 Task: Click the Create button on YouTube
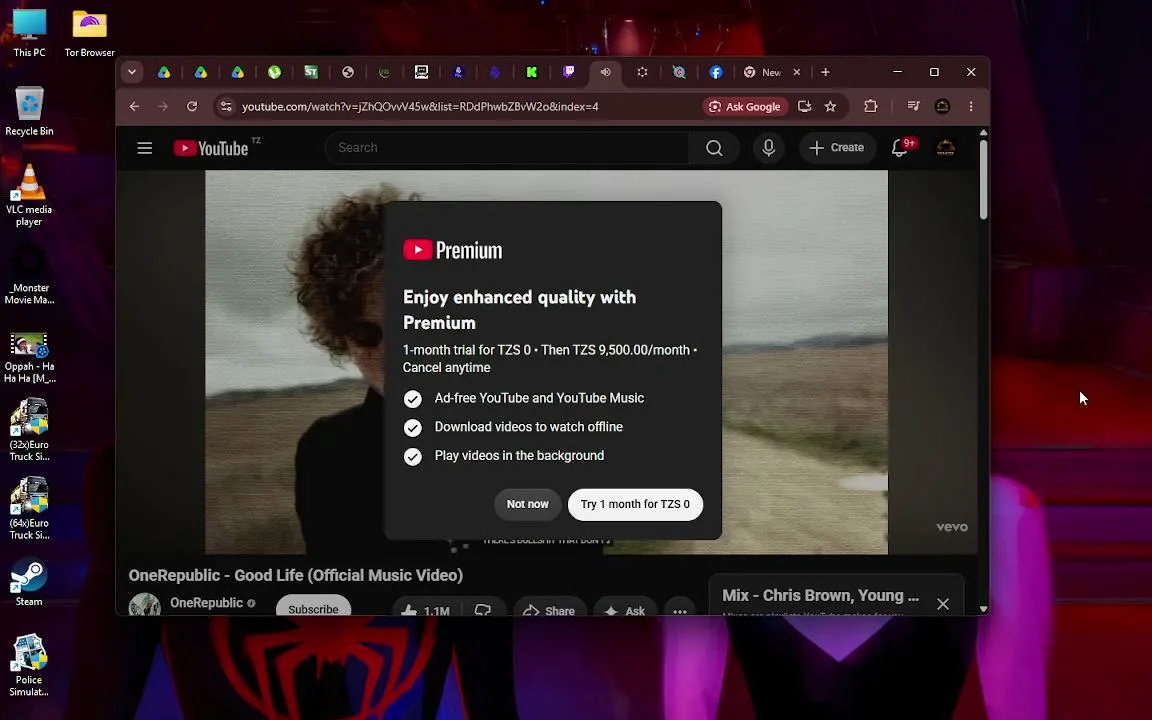[838, 148]
